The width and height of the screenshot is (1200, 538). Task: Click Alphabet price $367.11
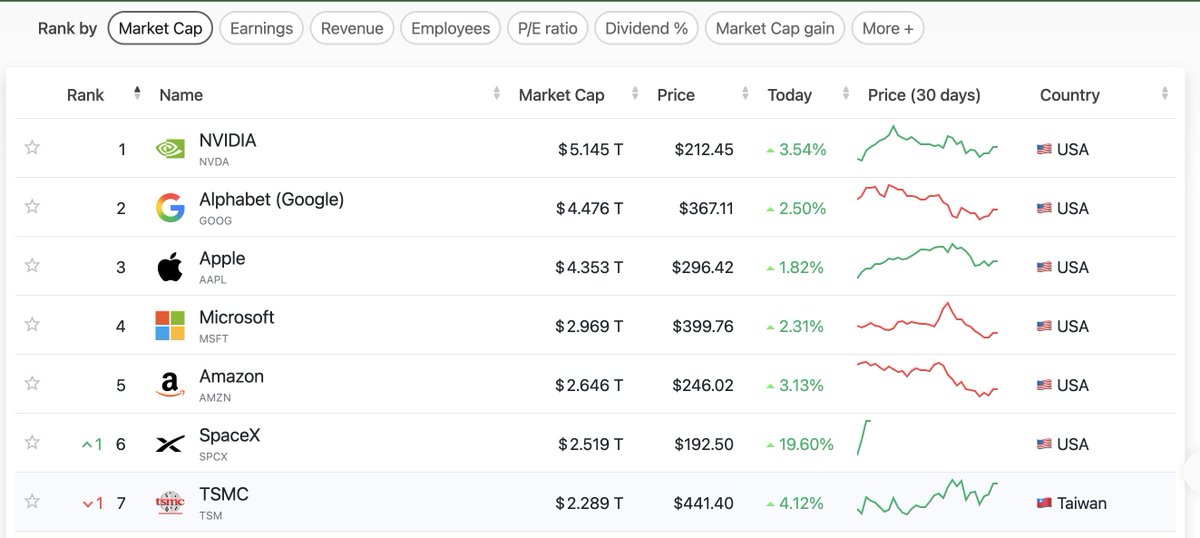point(706,209)
